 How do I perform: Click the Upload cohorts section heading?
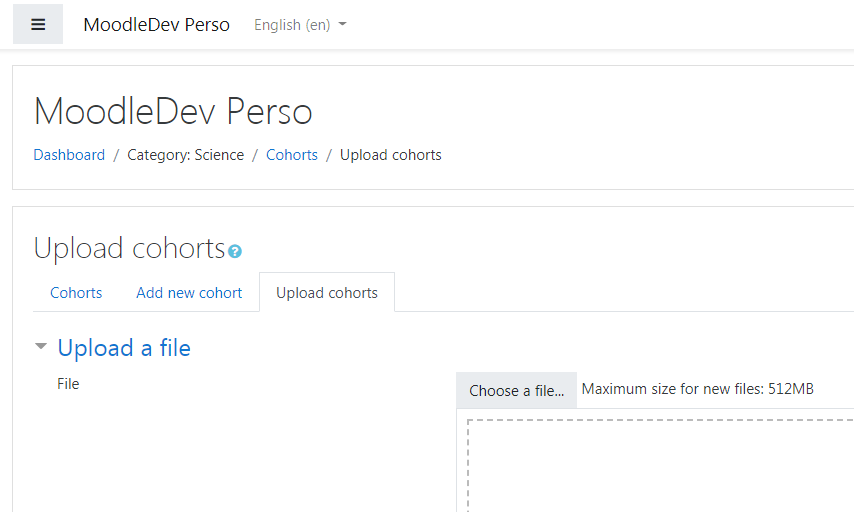coord(130,249)
